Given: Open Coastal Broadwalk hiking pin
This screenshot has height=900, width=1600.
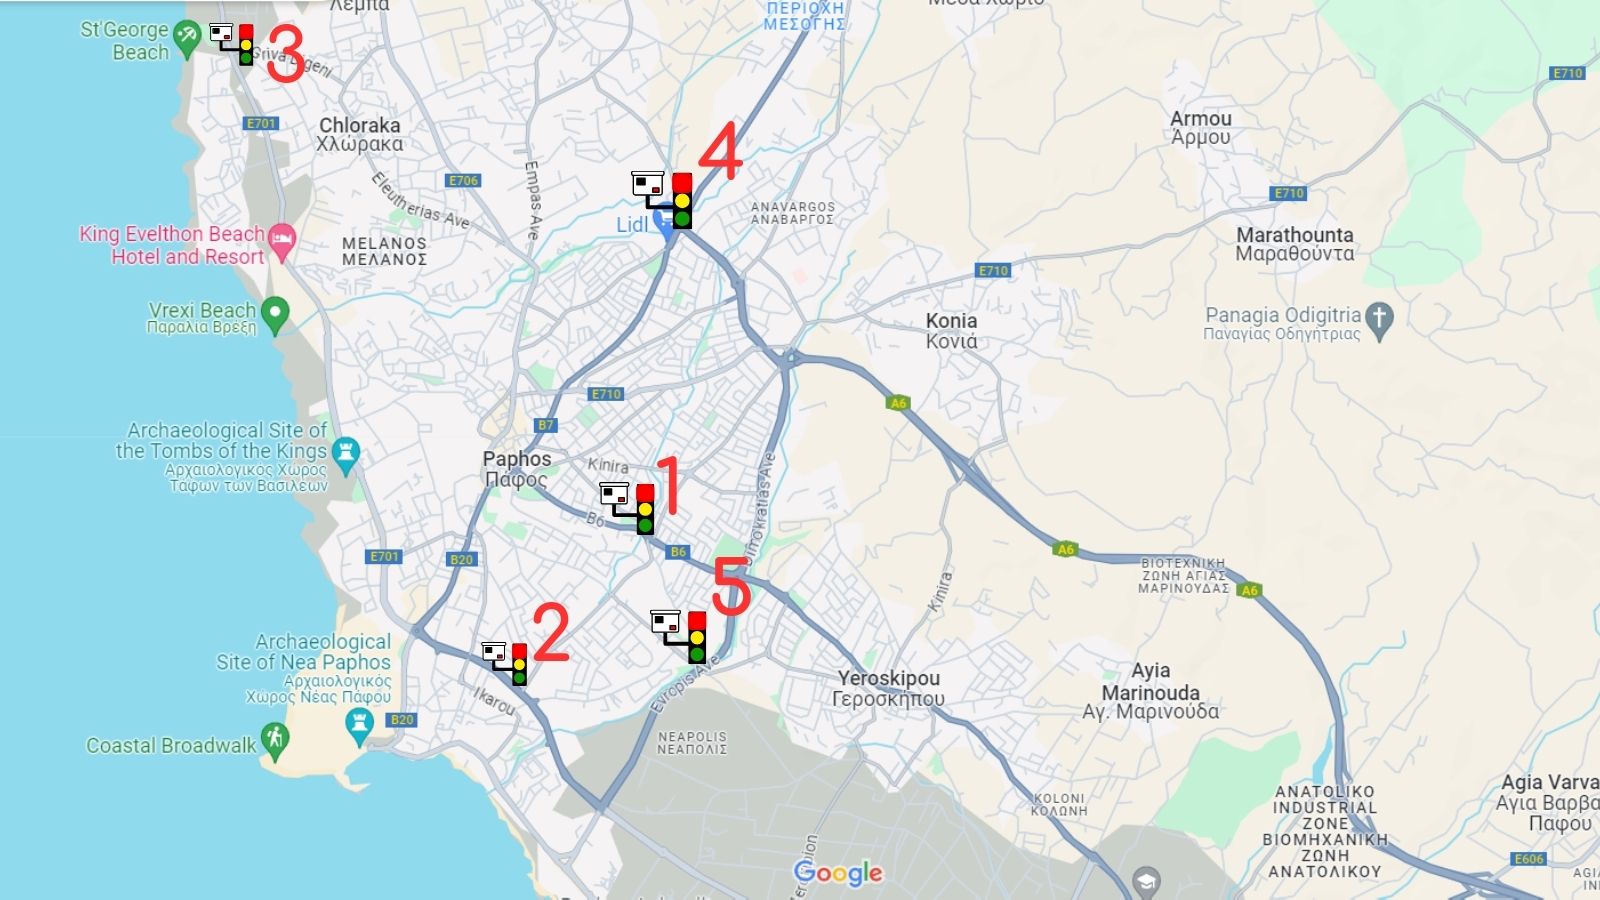Looking at the screenshot, I should pos(274,741).
